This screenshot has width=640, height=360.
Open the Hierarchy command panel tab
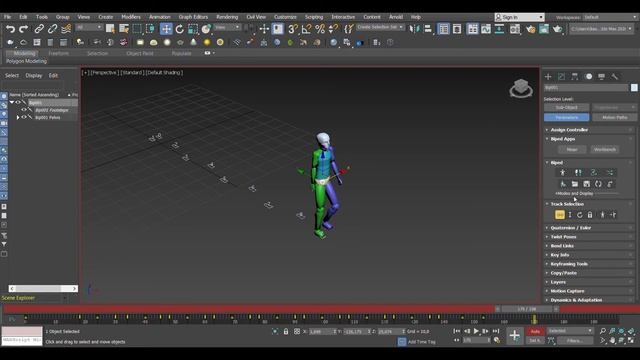coord(575,76)
